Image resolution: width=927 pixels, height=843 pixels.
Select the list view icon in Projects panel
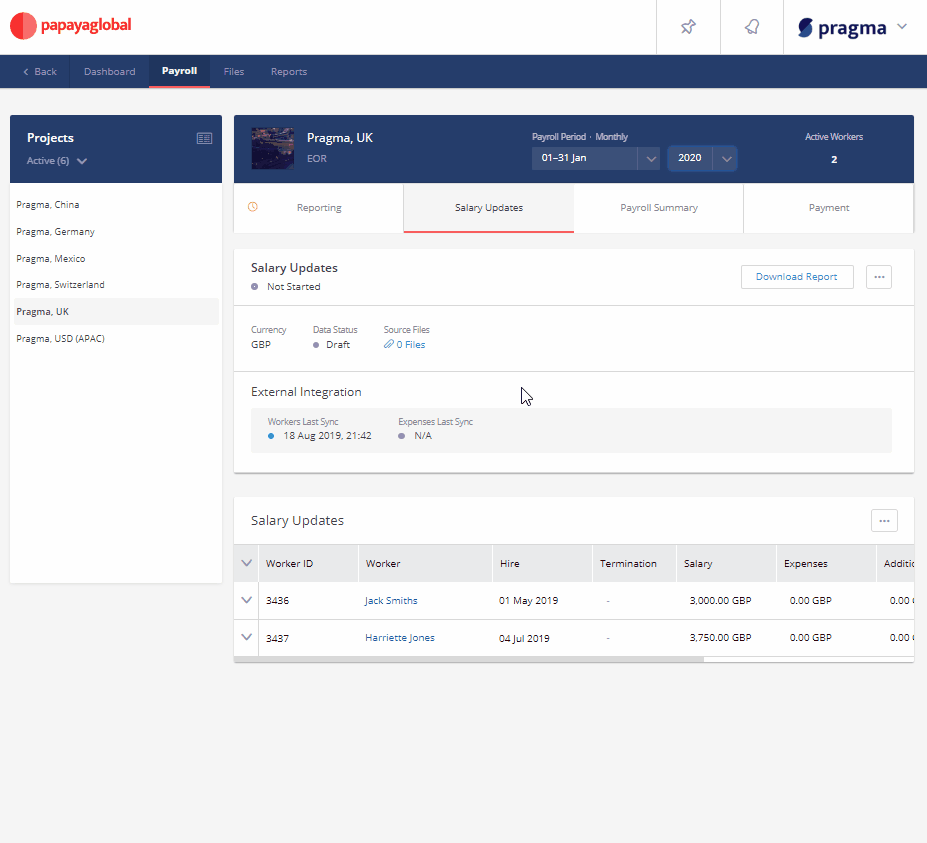pyautogui.click(x=206, y=138)
